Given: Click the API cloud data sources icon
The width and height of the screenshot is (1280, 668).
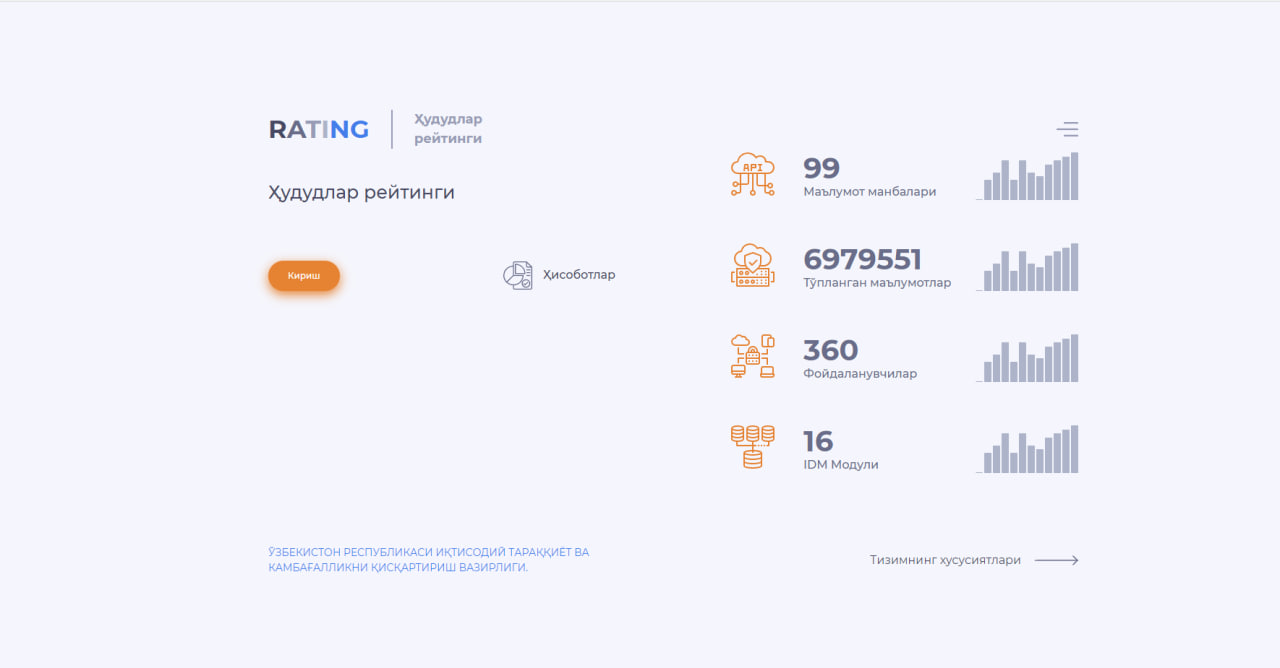Looking at the screenshot, I should coord(752,175).
